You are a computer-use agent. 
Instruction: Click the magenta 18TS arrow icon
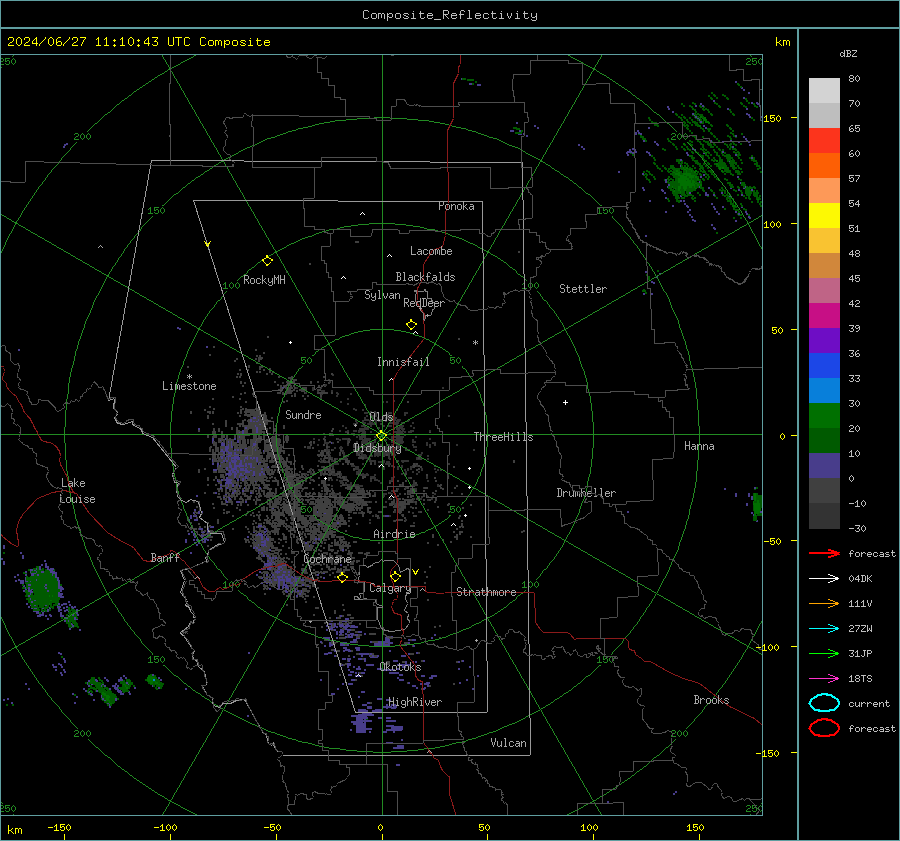click(x=824, y=679)
